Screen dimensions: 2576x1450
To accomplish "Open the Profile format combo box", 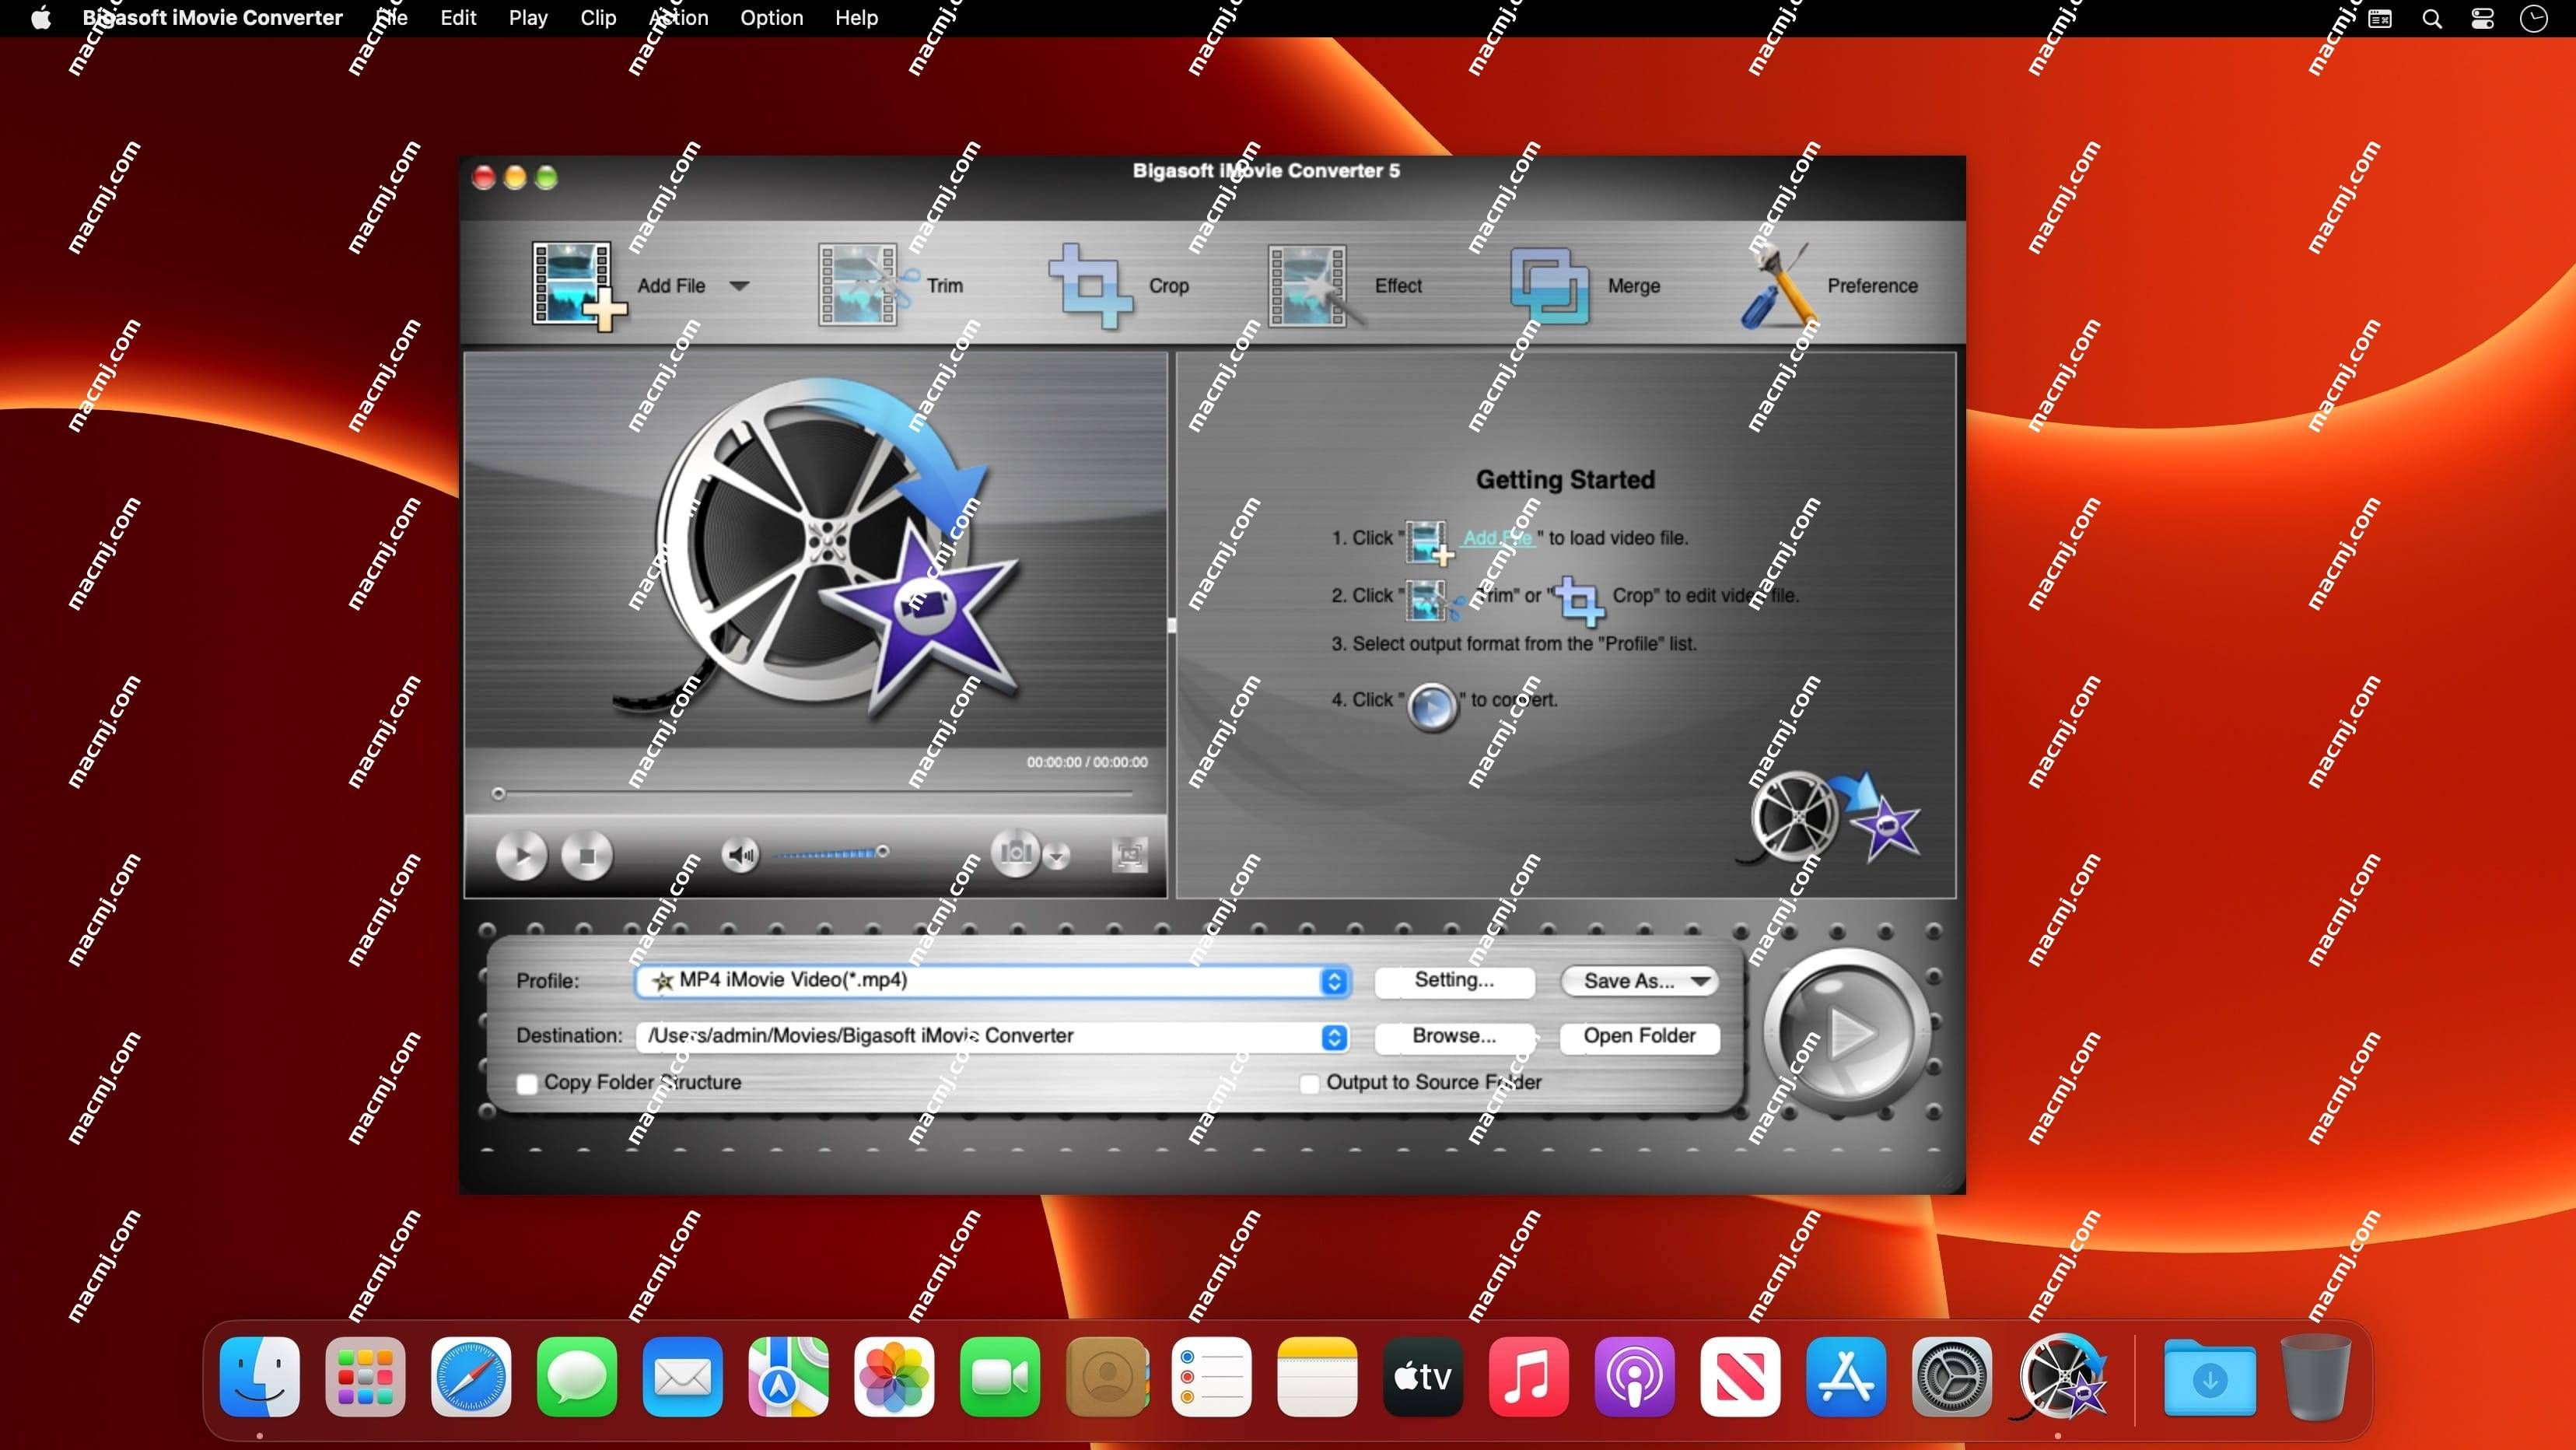I will pos(993,981).
